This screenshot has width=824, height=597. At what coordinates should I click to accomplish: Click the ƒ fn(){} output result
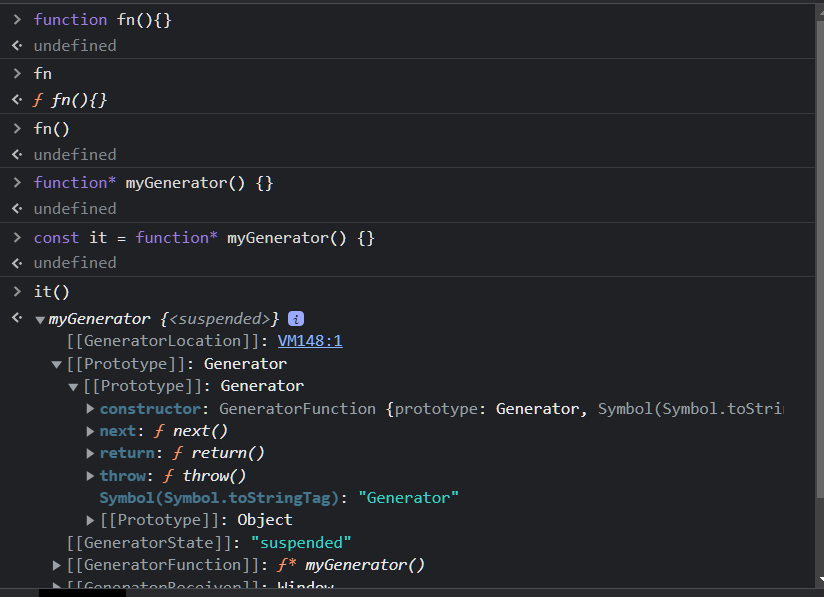[x=70, y=100]
